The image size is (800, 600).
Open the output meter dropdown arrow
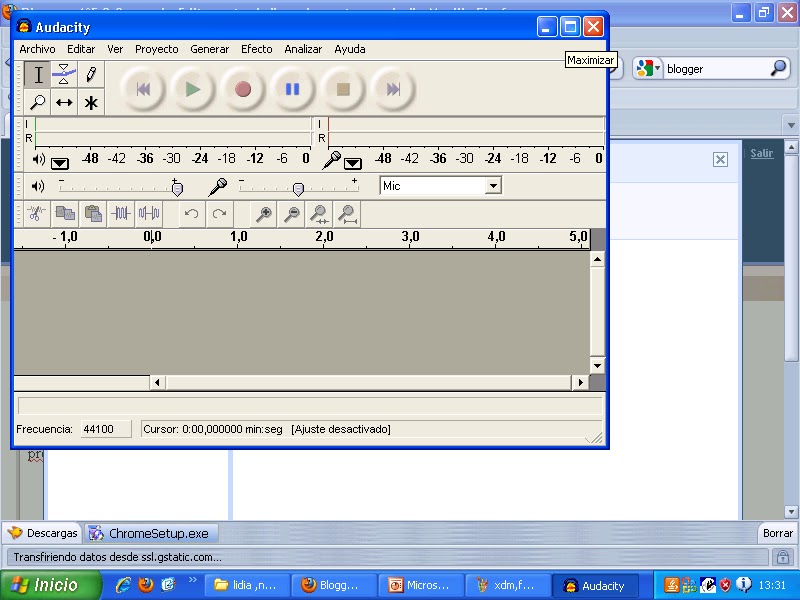tap(60, 163)
